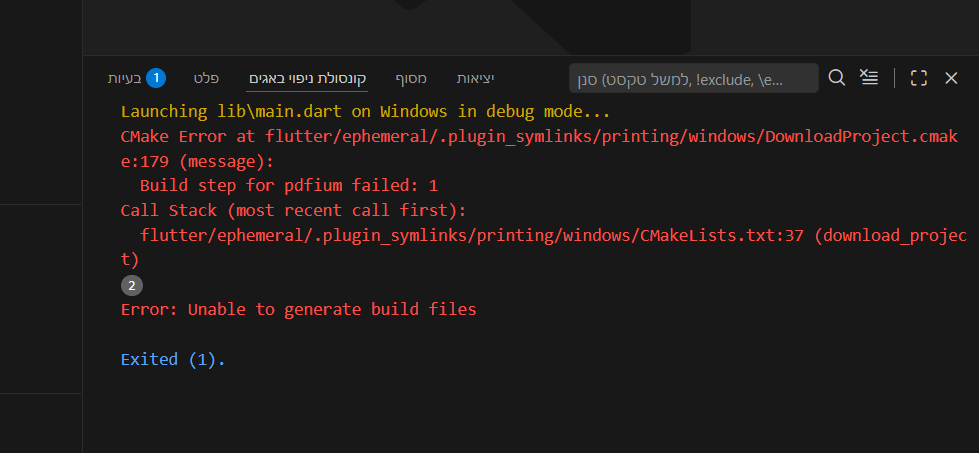Click the DownloadProject.cmake error path line
Screen dimensions: 979x453
coord(539,149)
